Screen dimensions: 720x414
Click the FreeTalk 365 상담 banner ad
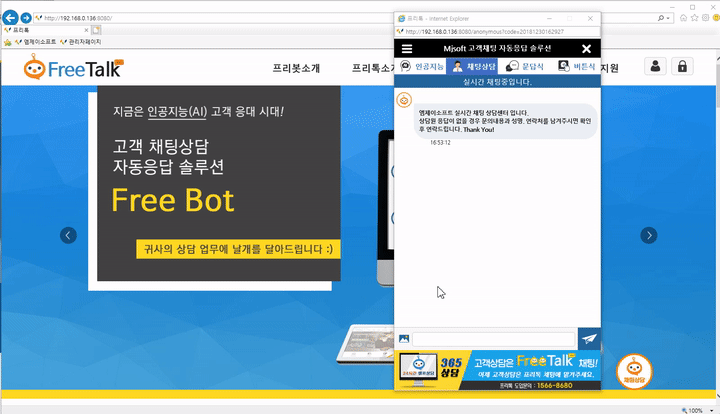pyautogui.click(x=497, y=370)
